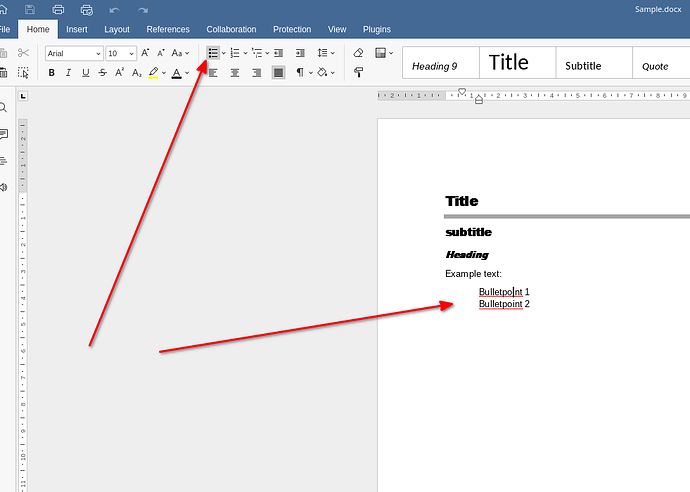690x492 pixels.
Task: Apply multilevel list formatting
Action: point(257,53)
